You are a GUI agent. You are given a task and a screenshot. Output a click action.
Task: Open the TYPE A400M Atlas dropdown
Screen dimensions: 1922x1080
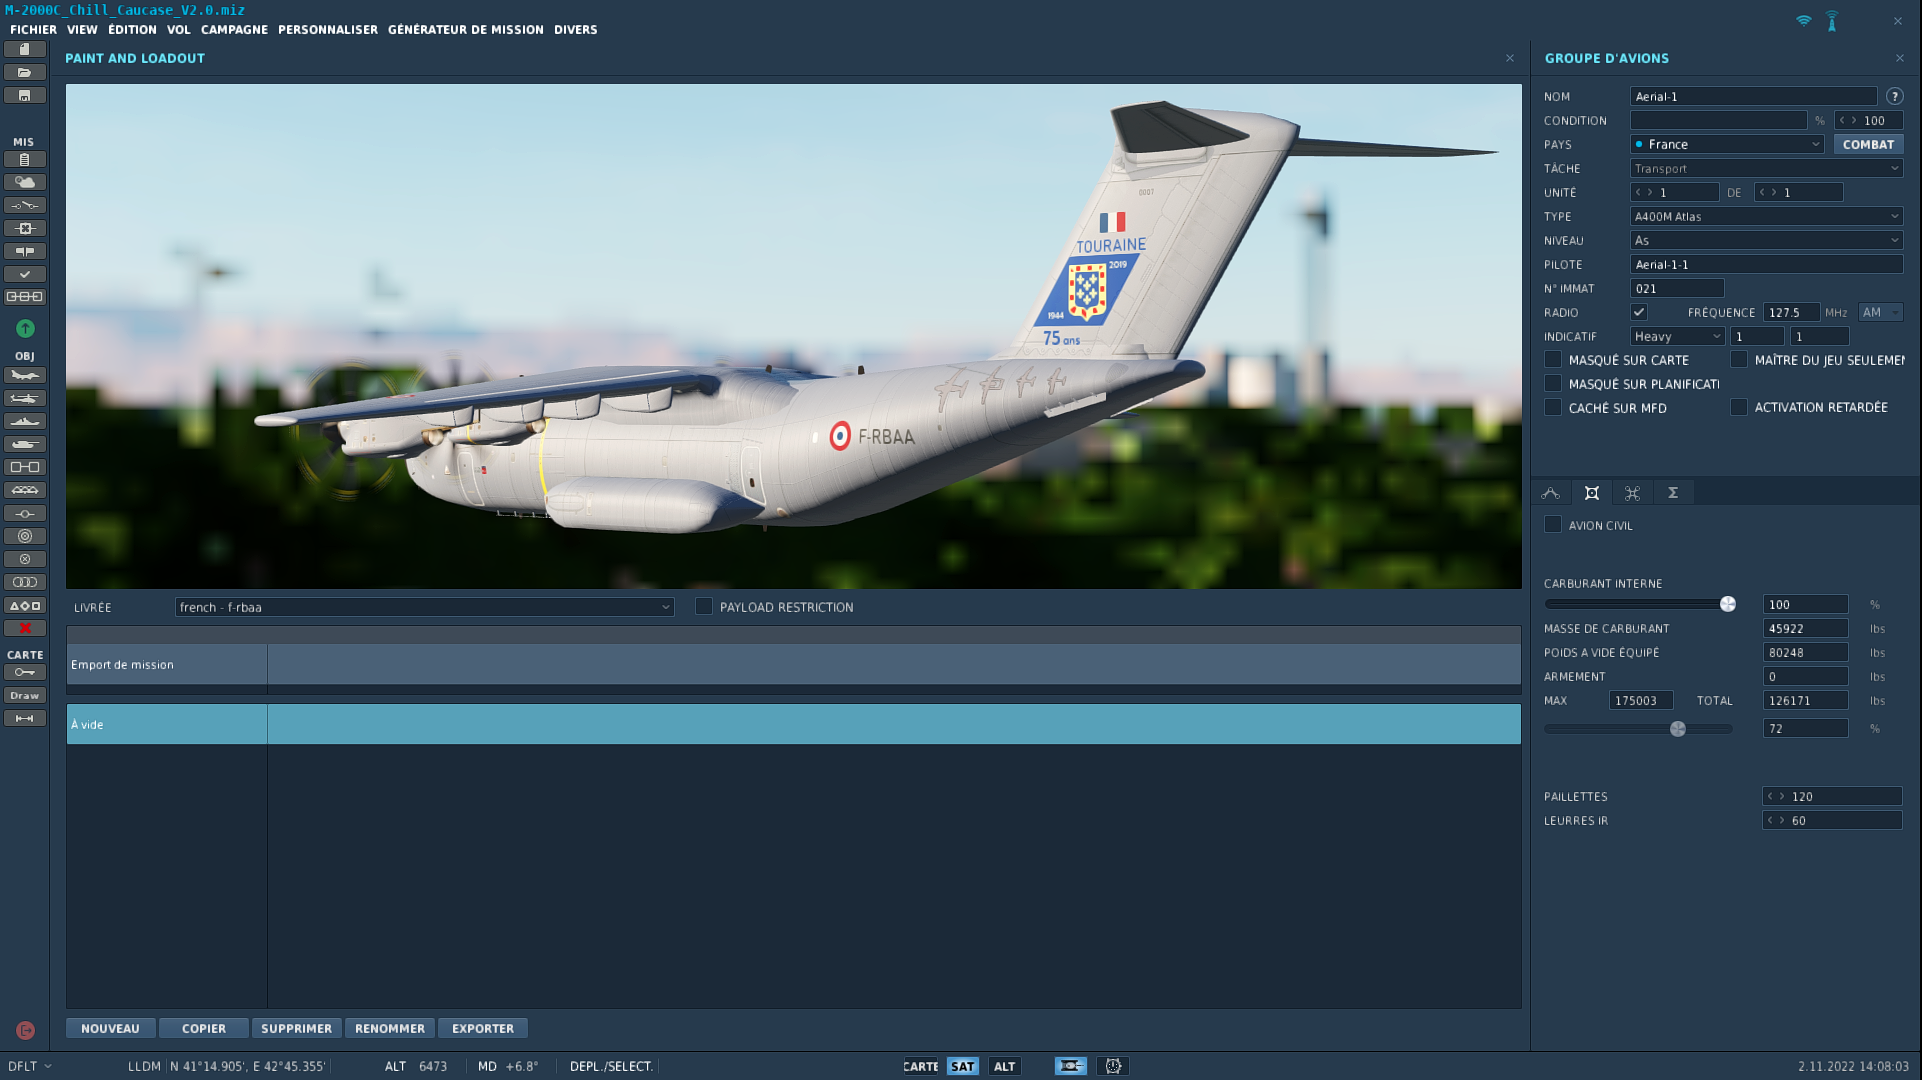[x=1766, y=216]
